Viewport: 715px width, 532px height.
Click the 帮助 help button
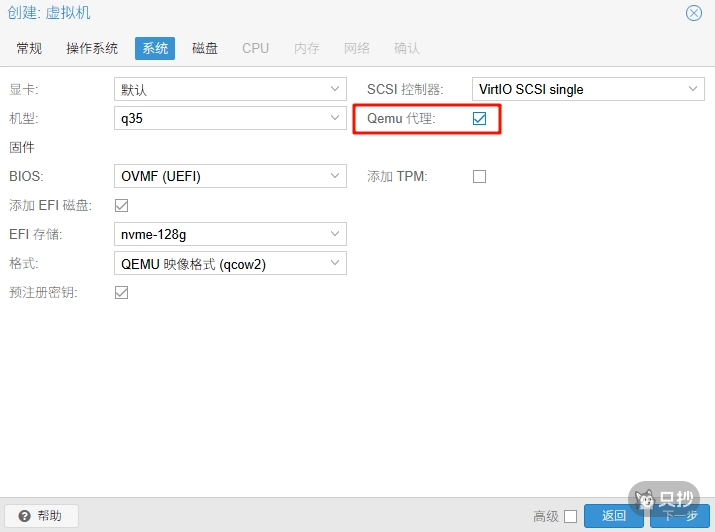41,516
